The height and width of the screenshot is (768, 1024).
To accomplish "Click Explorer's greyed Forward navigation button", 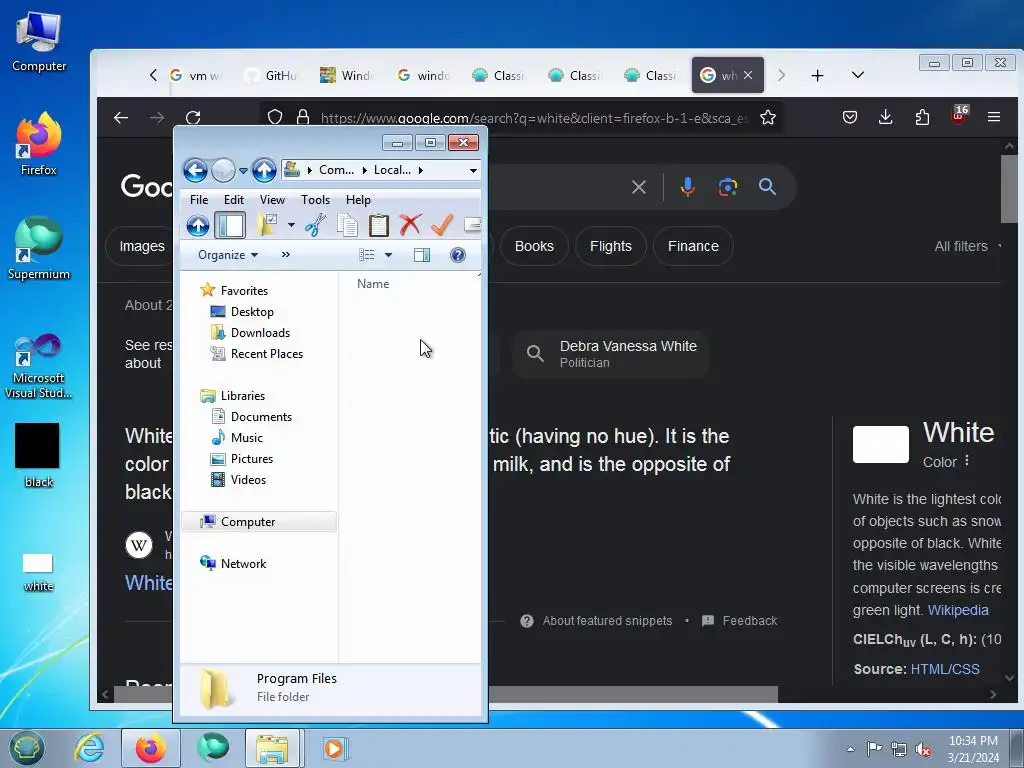I will point(223,170).
